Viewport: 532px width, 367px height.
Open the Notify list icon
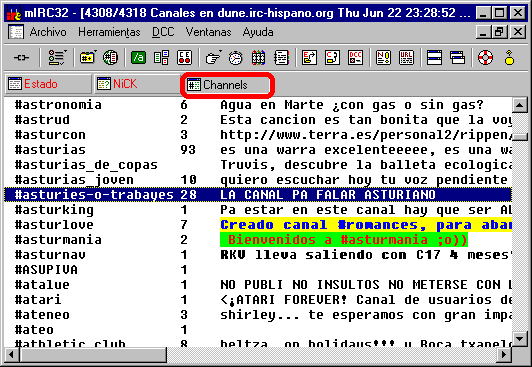pyautogui.click(x=383, y=58)
